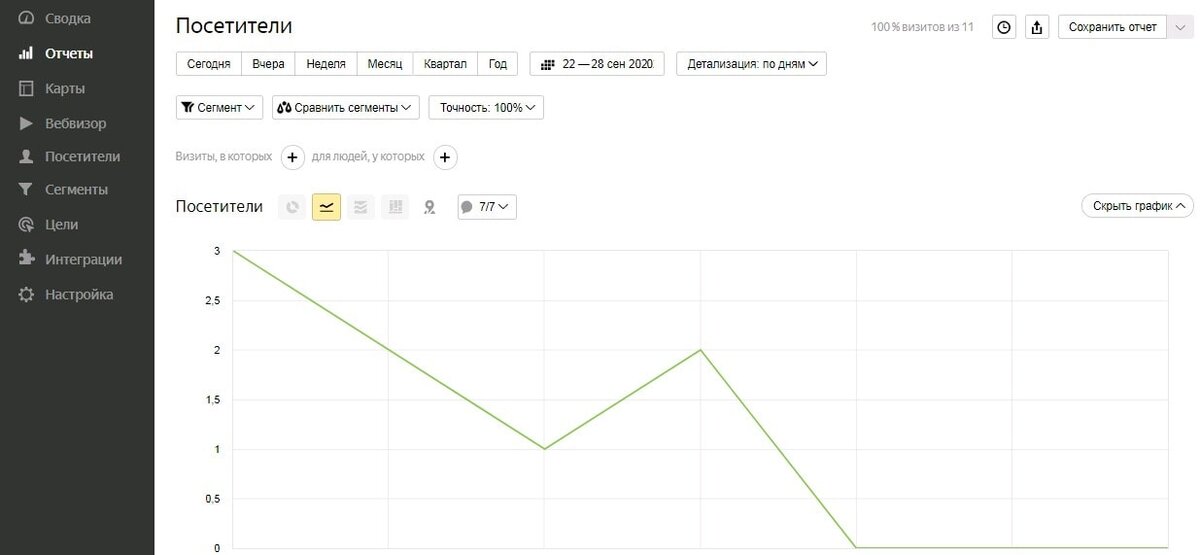Image resolution: width=1200 pixels, height=555 pixels.
Task: Open Интеграции in the sidebar
Action: tap(84, 259)
